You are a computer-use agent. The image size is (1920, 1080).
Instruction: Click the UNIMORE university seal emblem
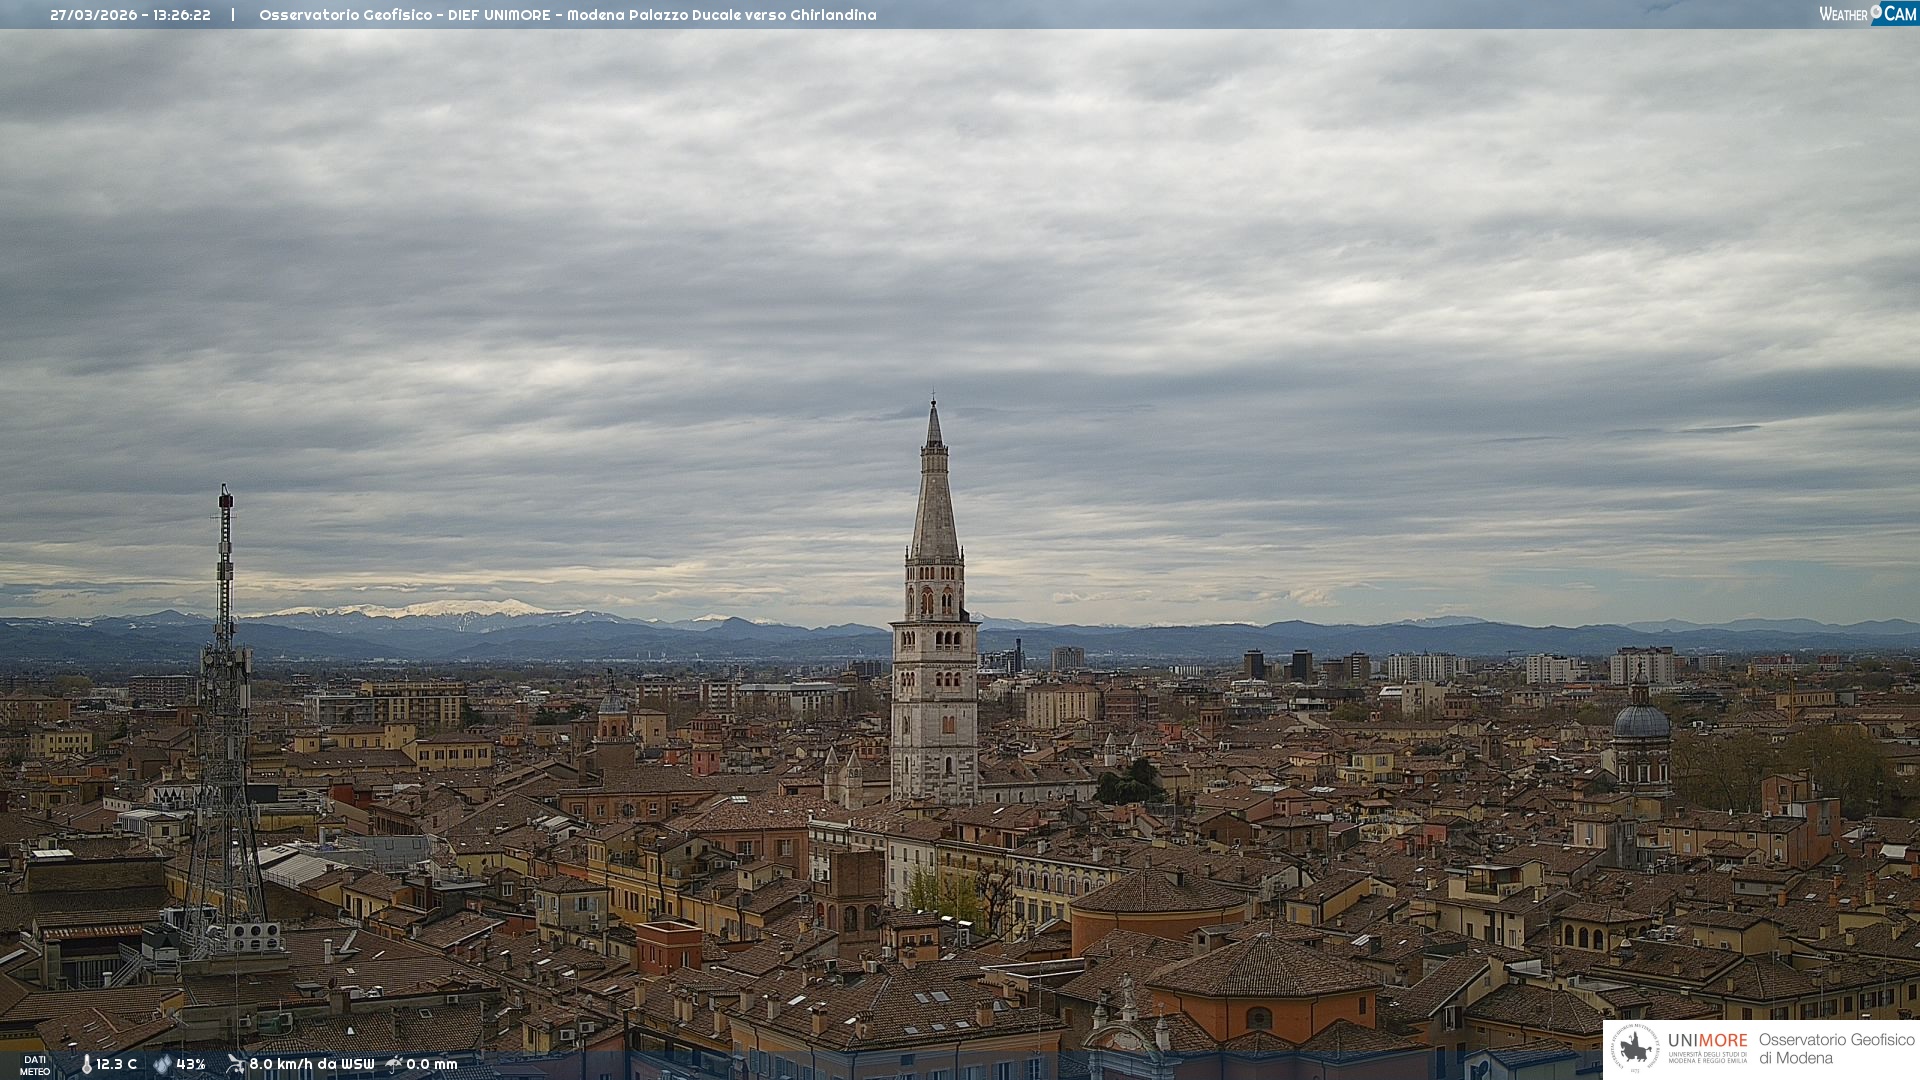1636,1048
